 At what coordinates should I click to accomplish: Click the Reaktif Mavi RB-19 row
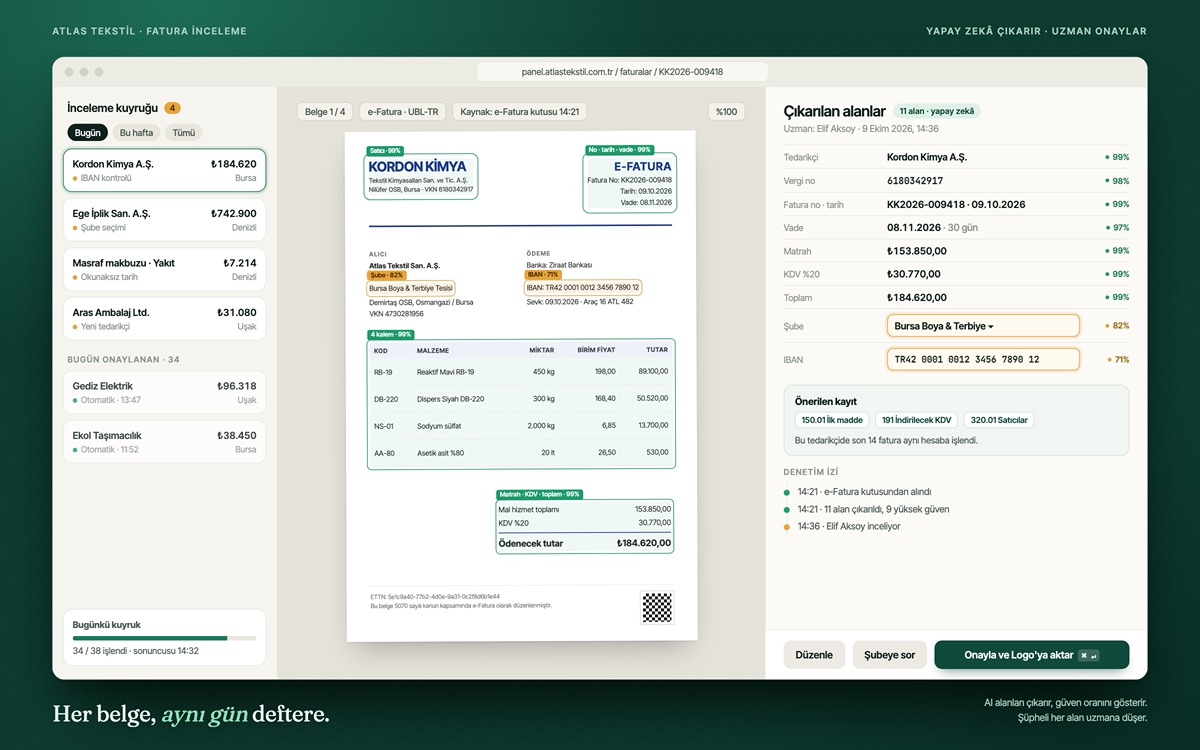point(521,371)
